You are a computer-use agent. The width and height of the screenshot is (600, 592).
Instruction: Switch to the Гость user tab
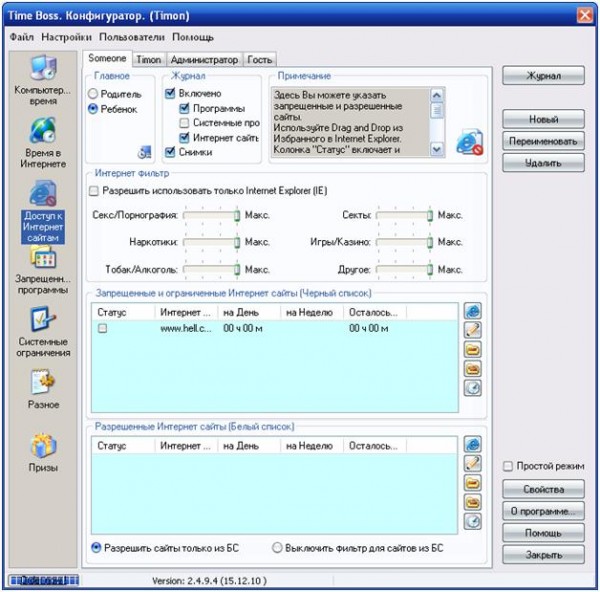click(259, 60)
